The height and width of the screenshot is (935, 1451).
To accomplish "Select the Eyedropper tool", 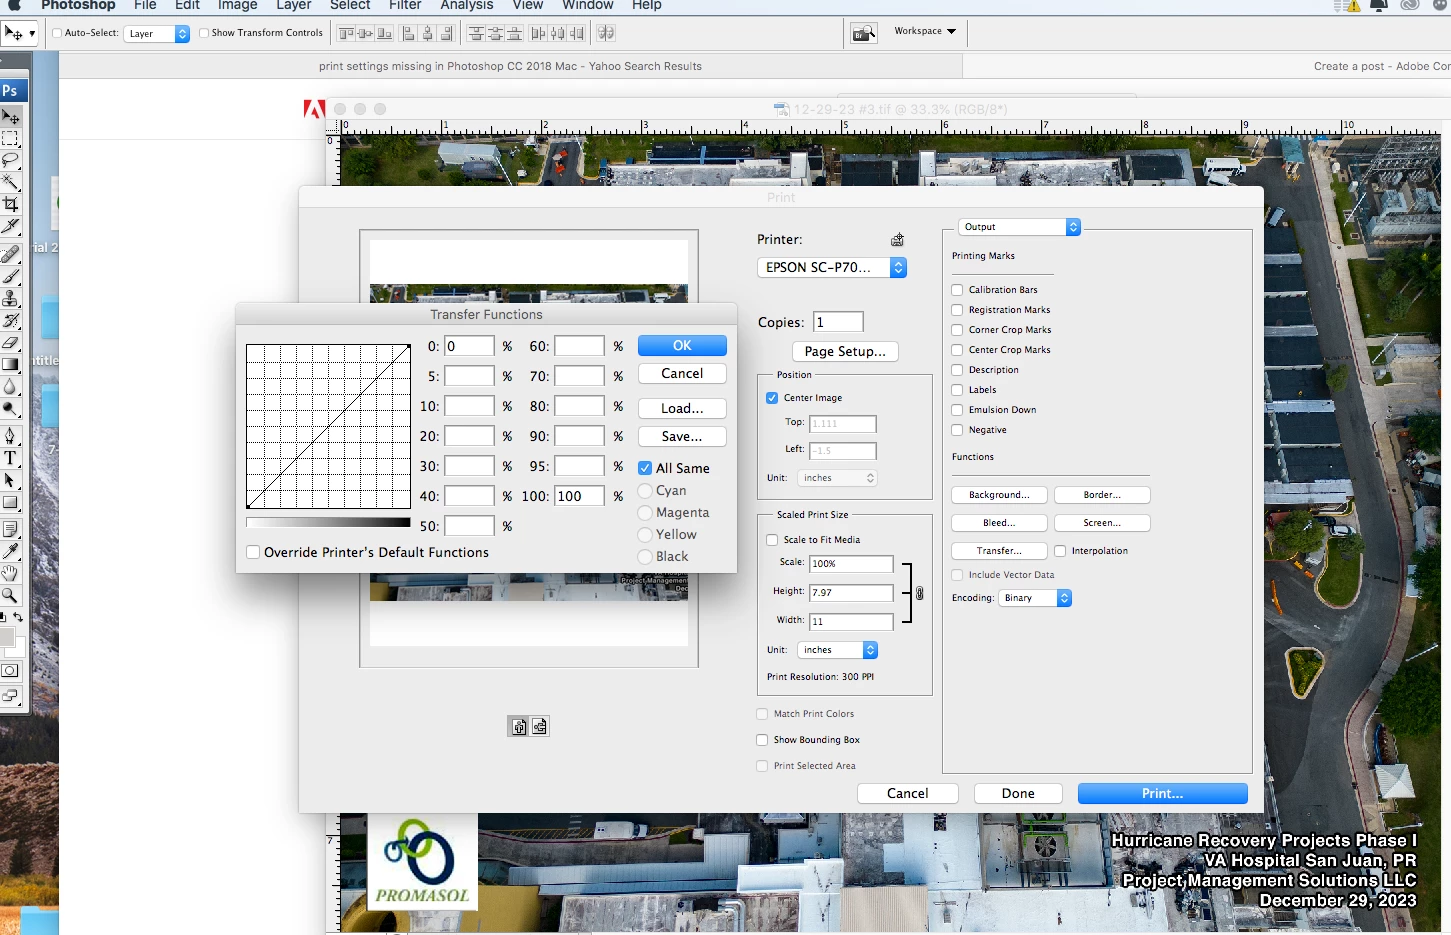I will coord(11,551).
